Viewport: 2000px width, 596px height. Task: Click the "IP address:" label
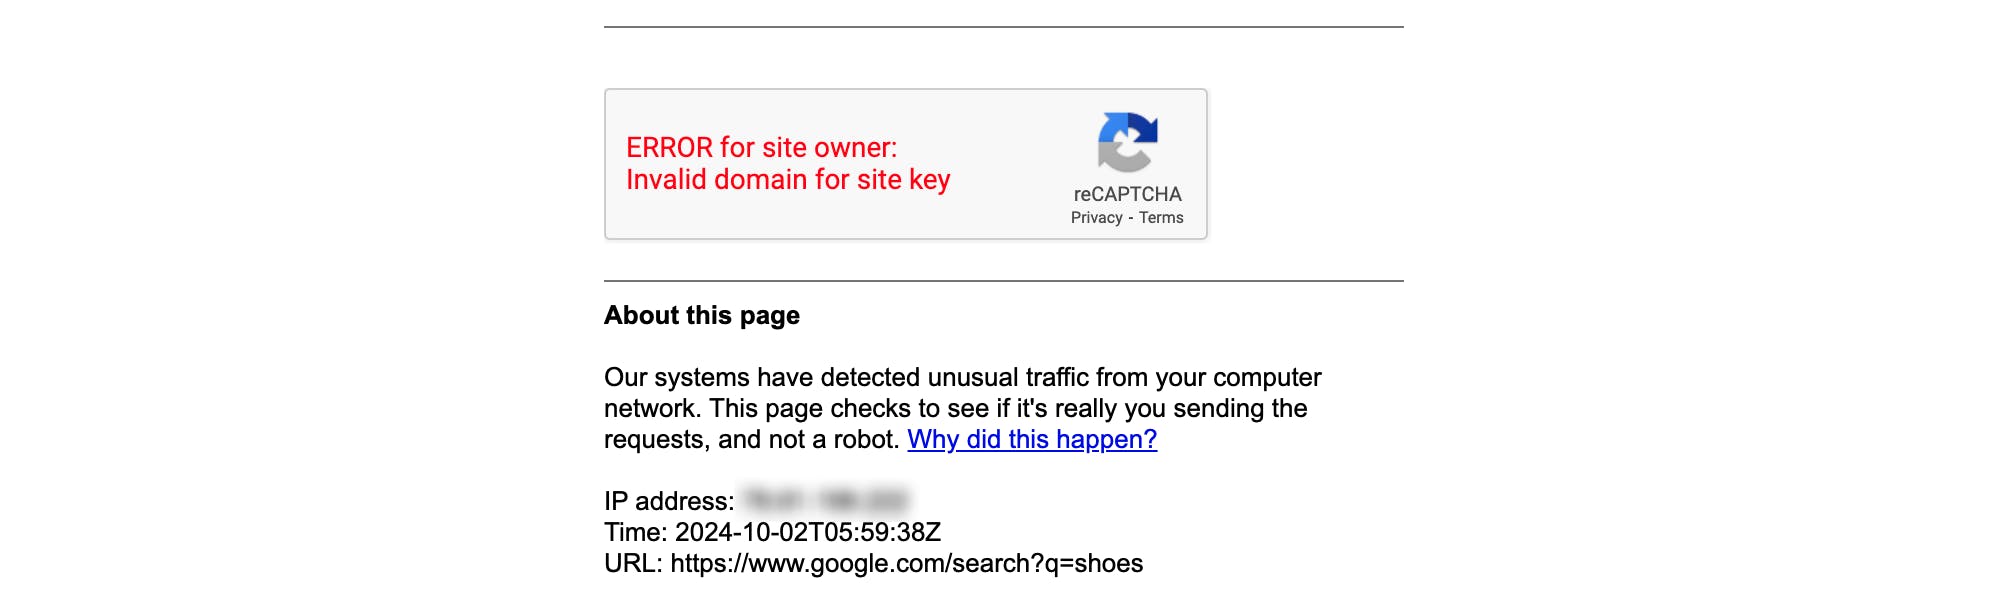[669, 501]
